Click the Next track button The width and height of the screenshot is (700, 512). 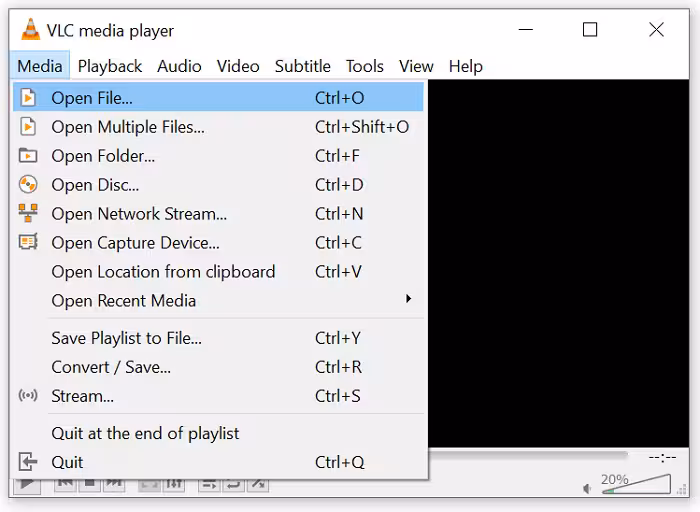114,485
